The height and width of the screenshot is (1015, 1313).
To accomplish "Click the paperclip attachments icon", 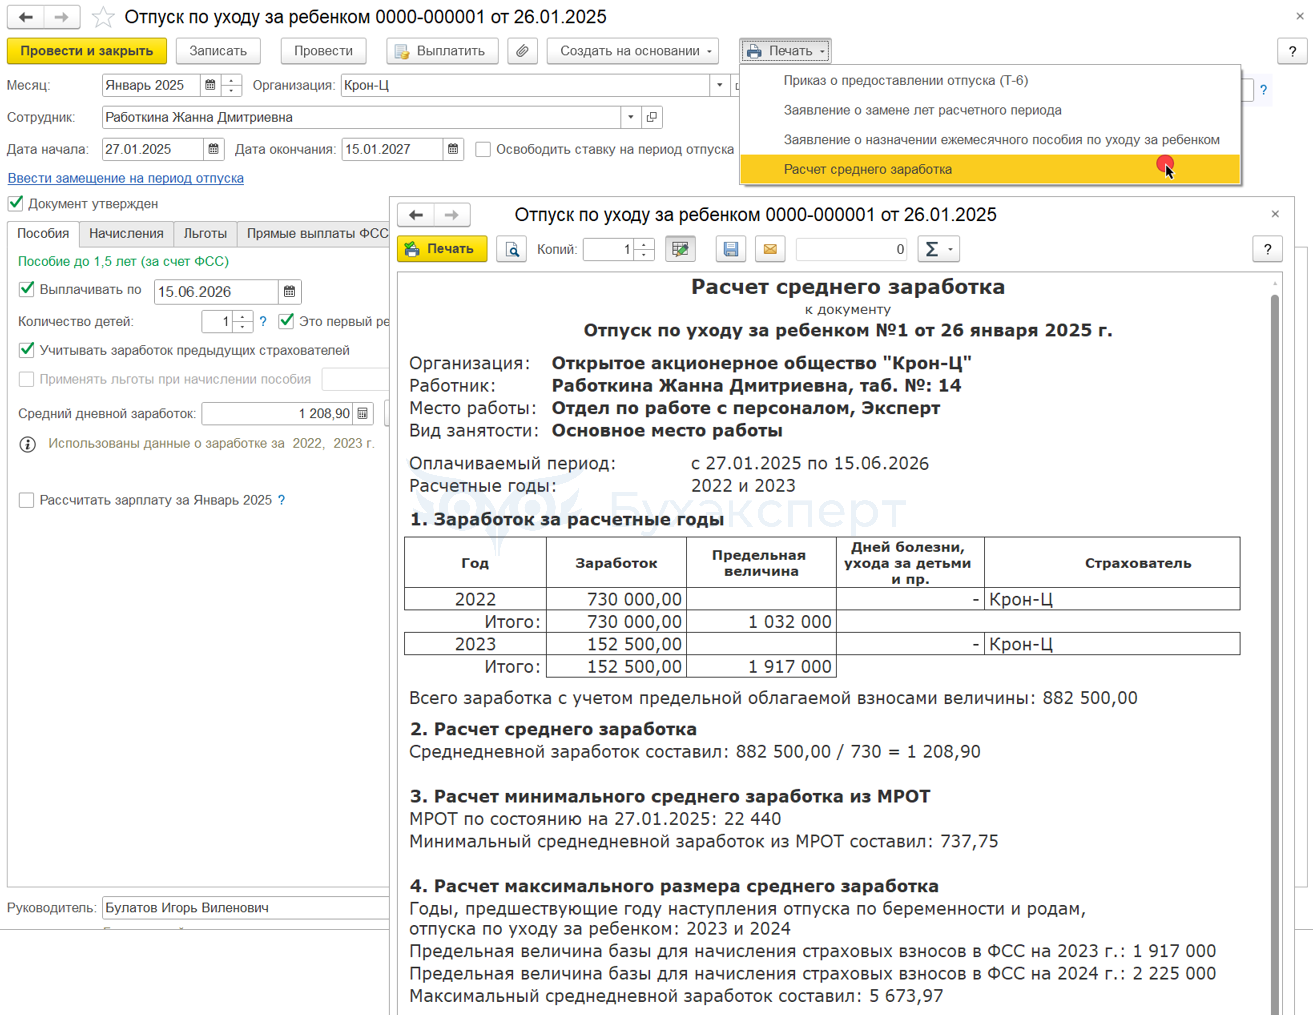I will click(522, 51).
